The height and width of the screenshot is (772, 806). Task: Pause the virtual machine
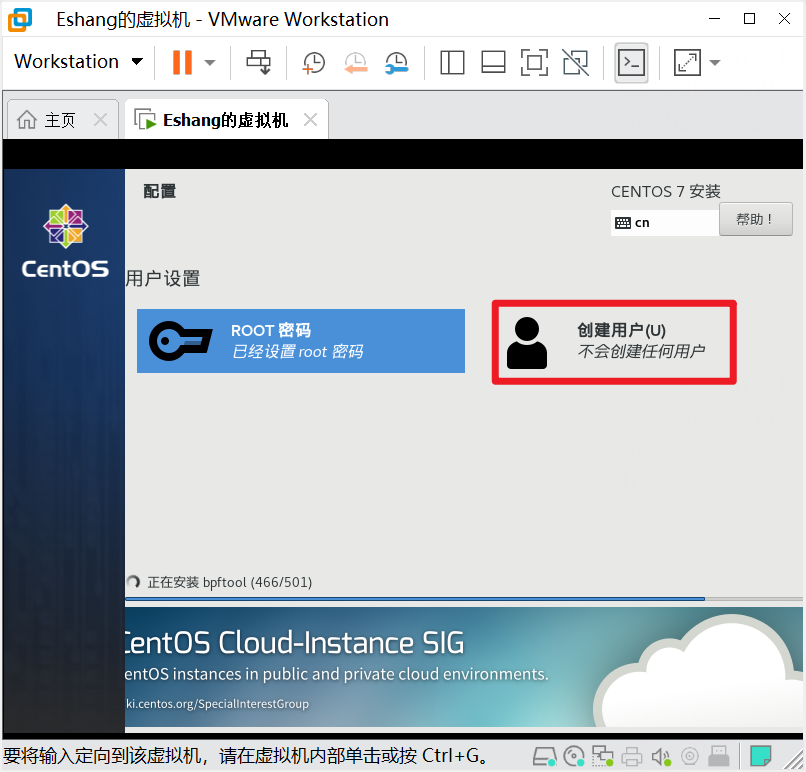[x=182, y=62]
